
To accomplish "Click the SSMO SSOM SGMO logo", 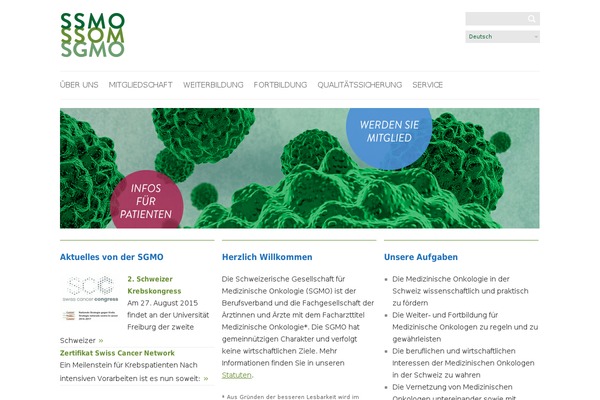I will [x=92, y=34].
